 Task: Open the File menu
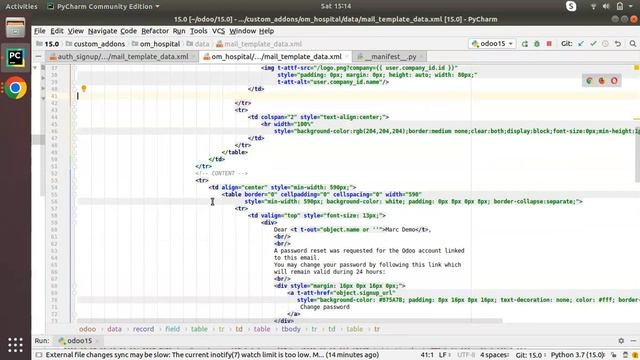coord(40,31)
